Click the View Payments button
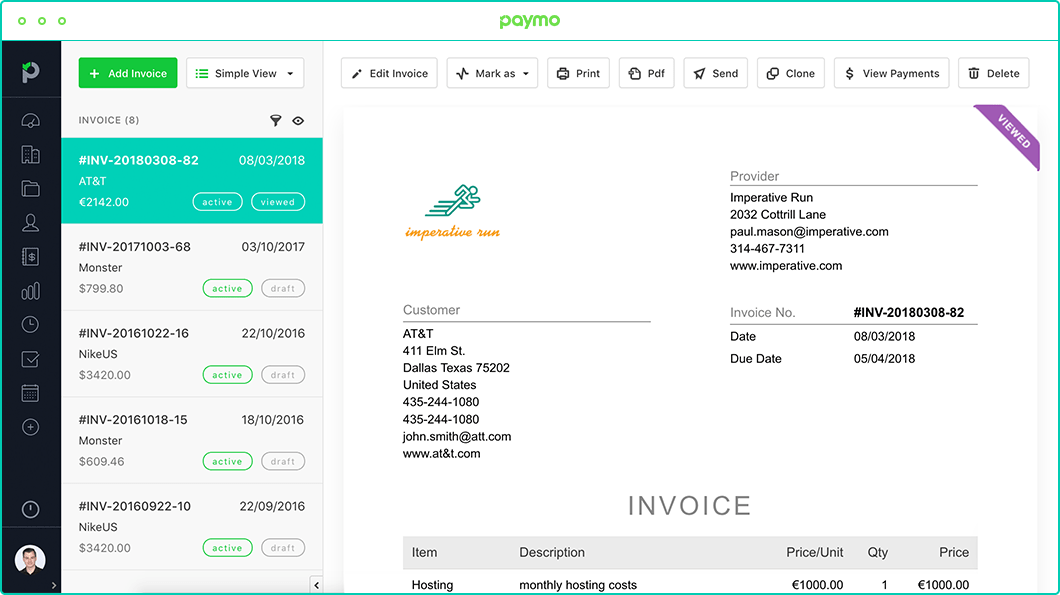The height and width of the screenshot is (595, 1060). click(x=891, y=73)
